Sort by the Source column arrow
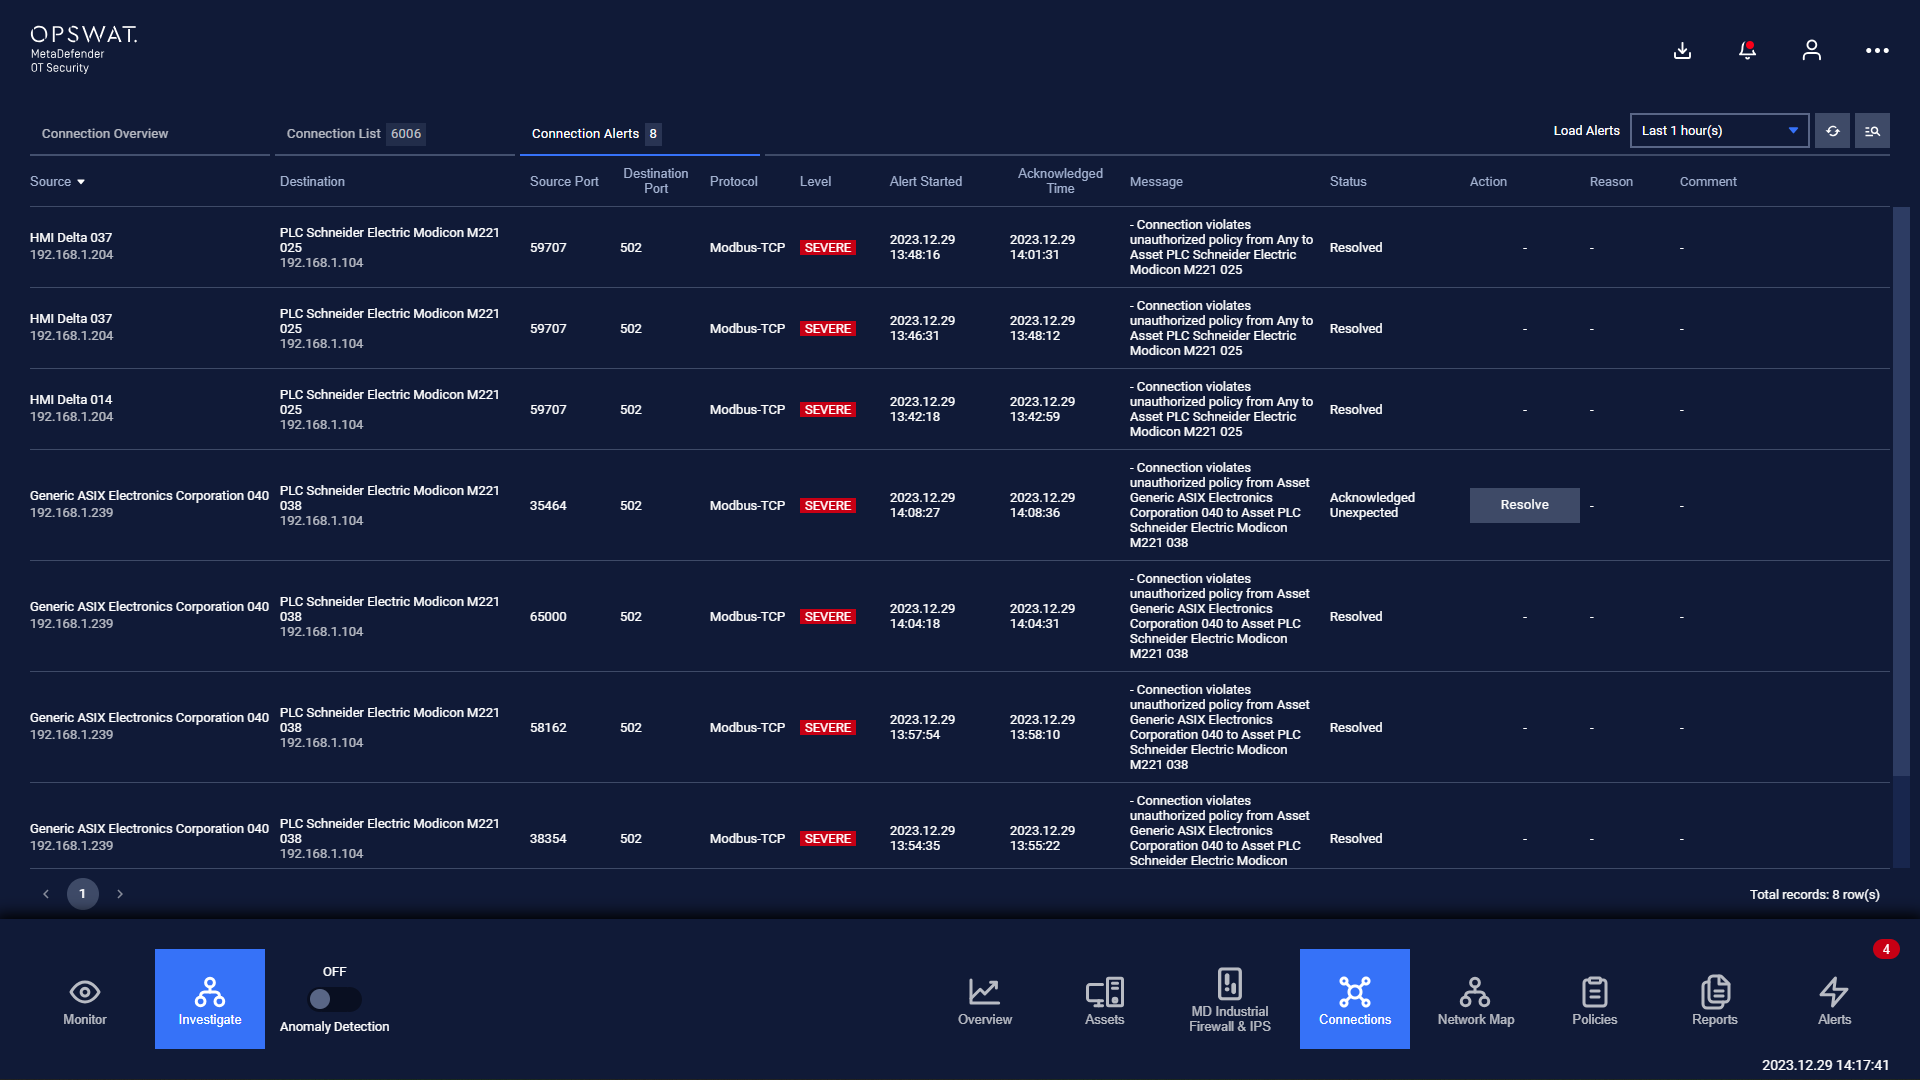 click(81, 182)
